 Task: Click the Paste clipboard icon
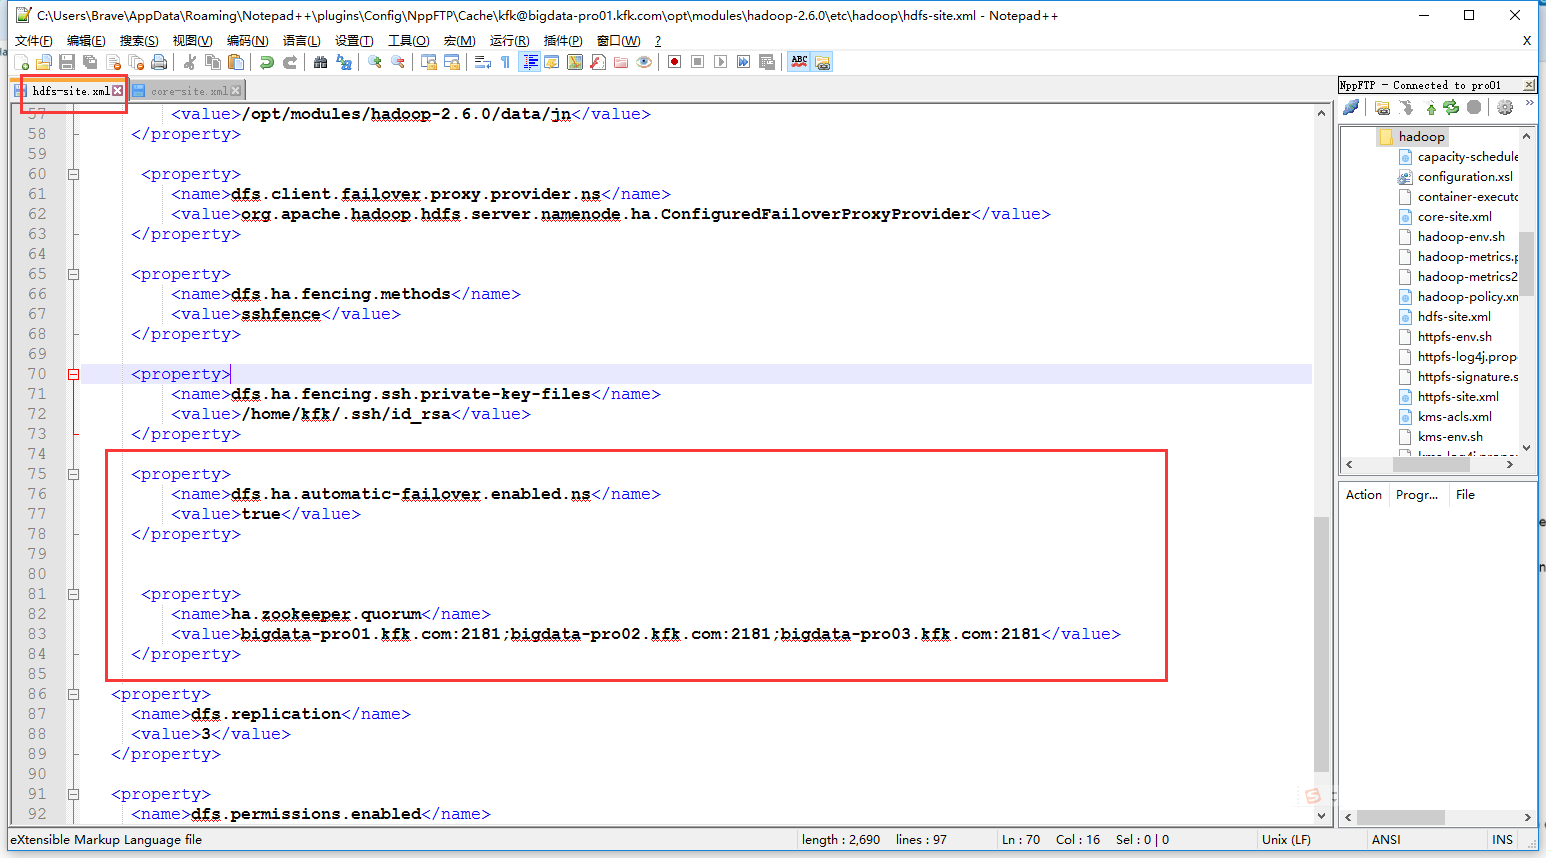236,62
